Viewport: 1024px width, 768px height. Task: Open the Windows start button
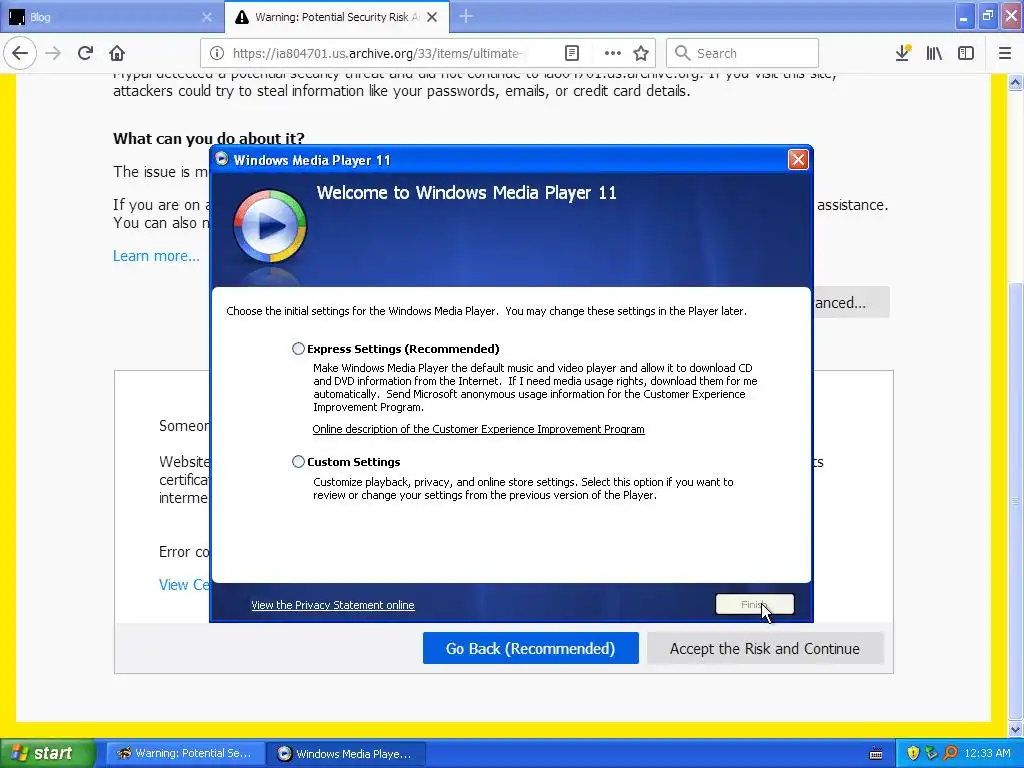(47, 753)
